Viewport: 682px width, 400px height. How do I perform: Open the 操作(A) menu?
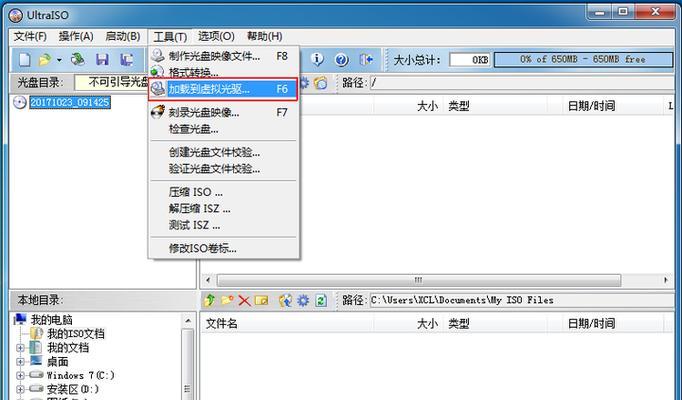(76, 36)
